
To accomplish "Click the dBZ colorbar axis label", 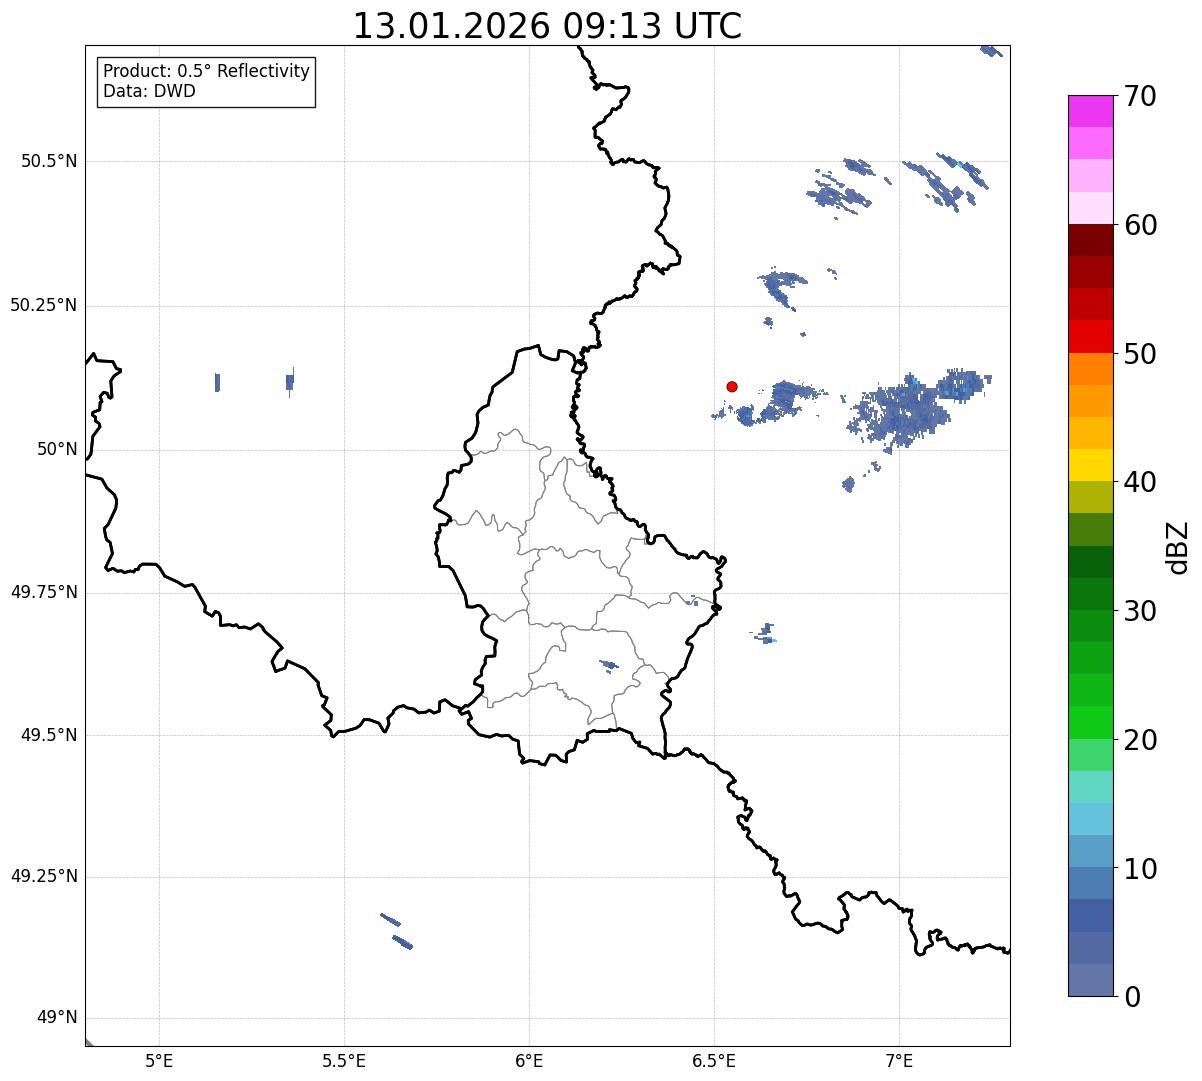I will [1178, 547].
